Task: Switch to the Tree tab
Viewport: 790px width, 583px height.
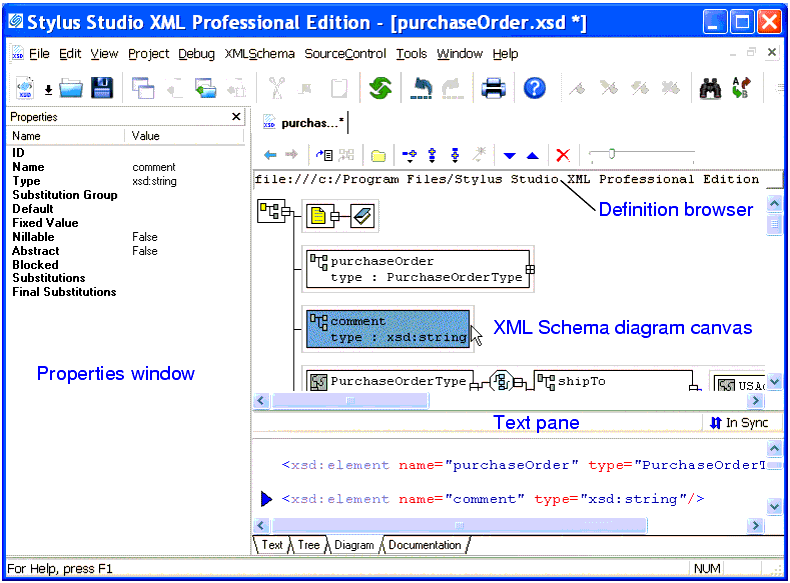Action: tap(308, 545)
